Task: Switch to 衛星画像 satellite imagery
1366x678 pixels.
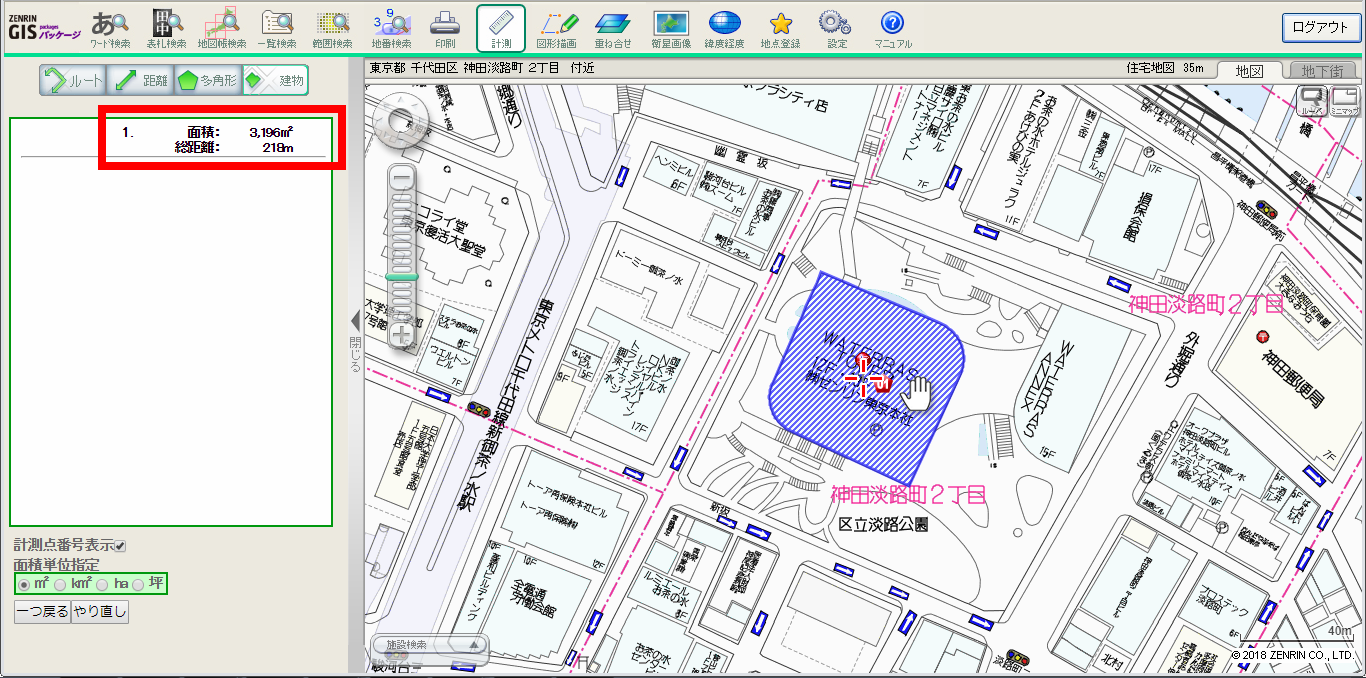Action: tap(670, 27)
